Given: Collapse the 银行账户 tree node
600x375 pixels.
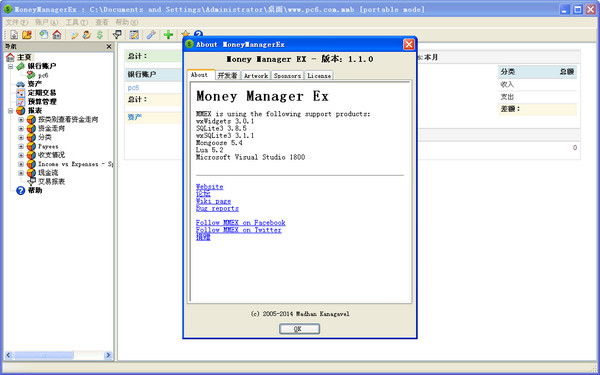Looking at the screenshot, I should coord(10,66).
